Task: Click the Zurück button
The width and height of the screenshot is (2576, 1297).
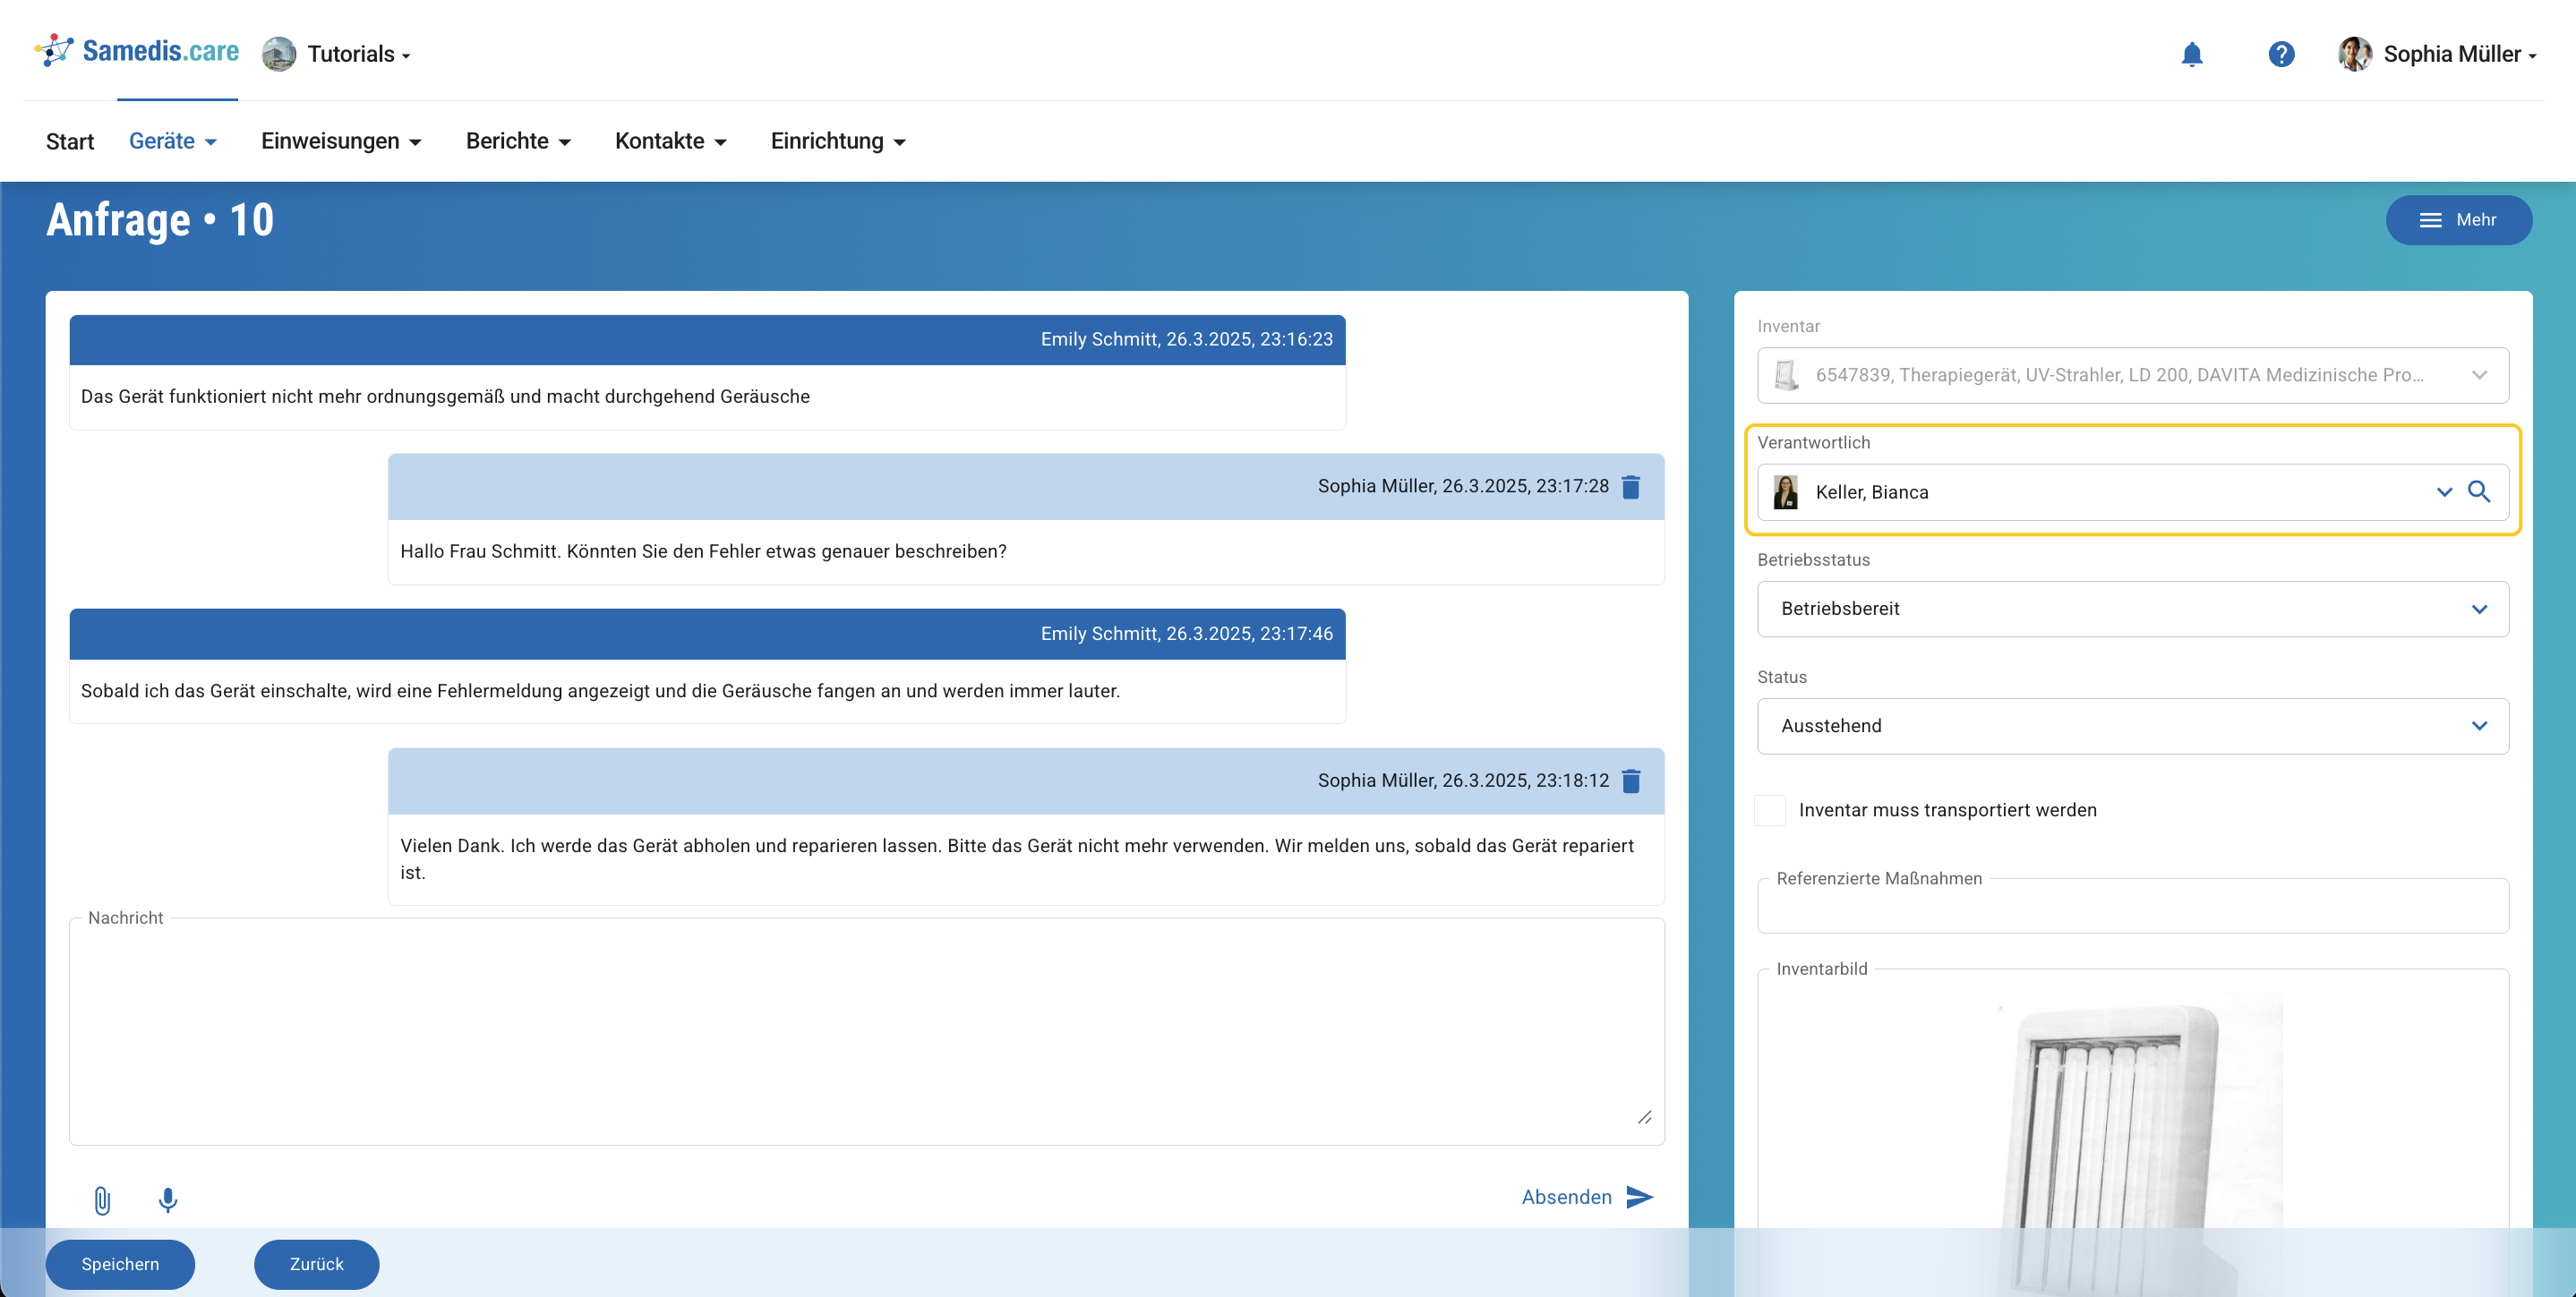Action: pyautogui.click(x=316, y=1264)
